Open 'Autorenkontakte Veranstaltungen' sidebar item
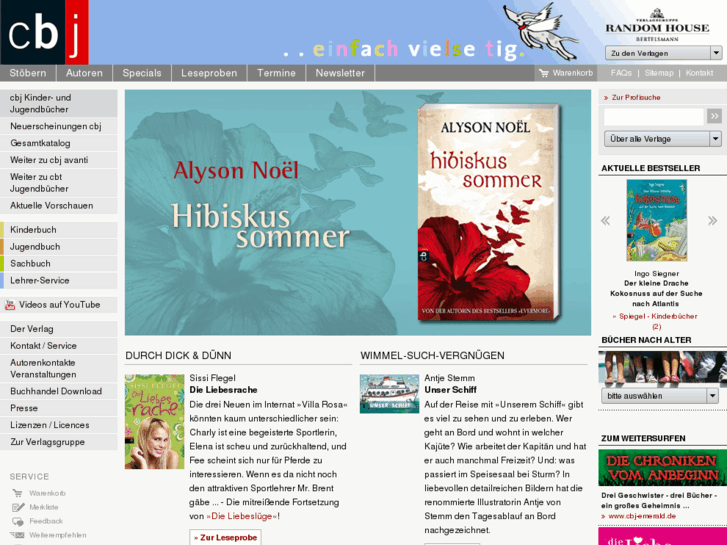The height and width of the screenshot is (545, 727). pyautogui.click(x=58, y=368)
